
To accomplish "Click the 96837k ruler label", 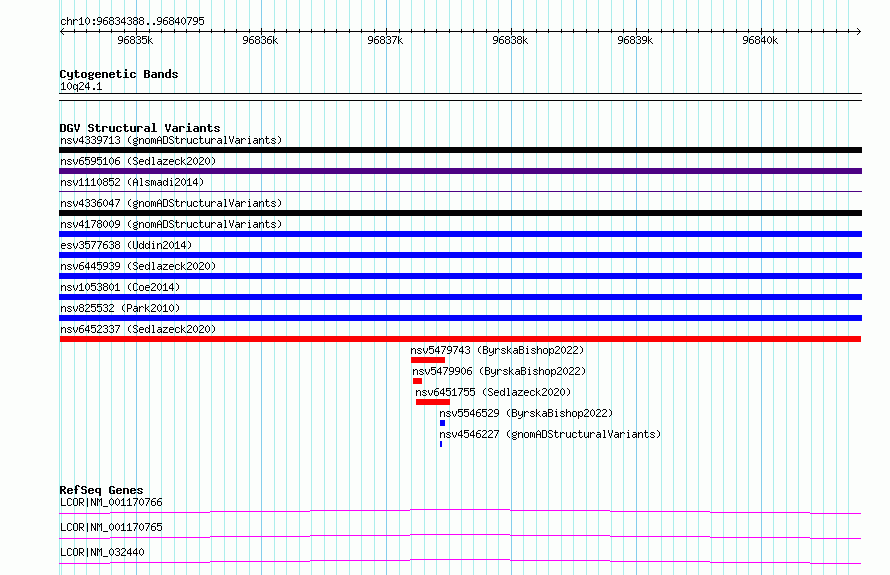I will pyautogui.click(x=385, y=40).
